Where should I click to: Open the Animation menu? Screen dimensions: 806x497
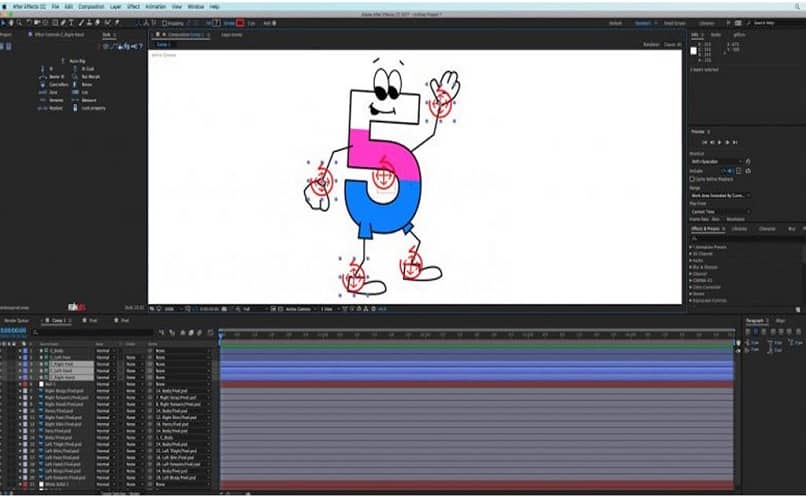(x=155, y=7)
